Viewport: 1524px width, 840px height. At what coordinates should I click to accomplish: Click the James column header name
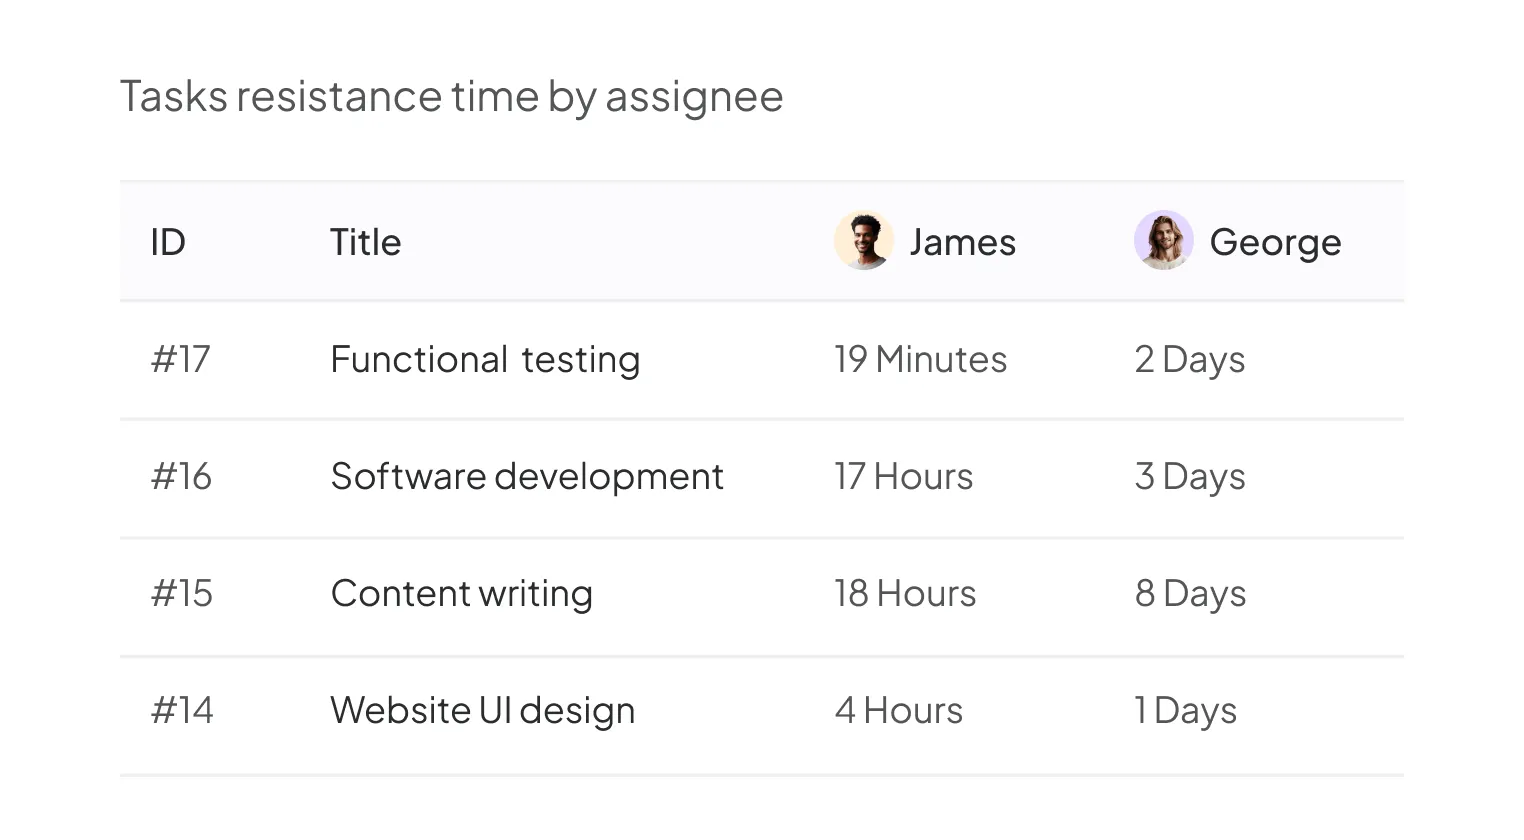962,242
